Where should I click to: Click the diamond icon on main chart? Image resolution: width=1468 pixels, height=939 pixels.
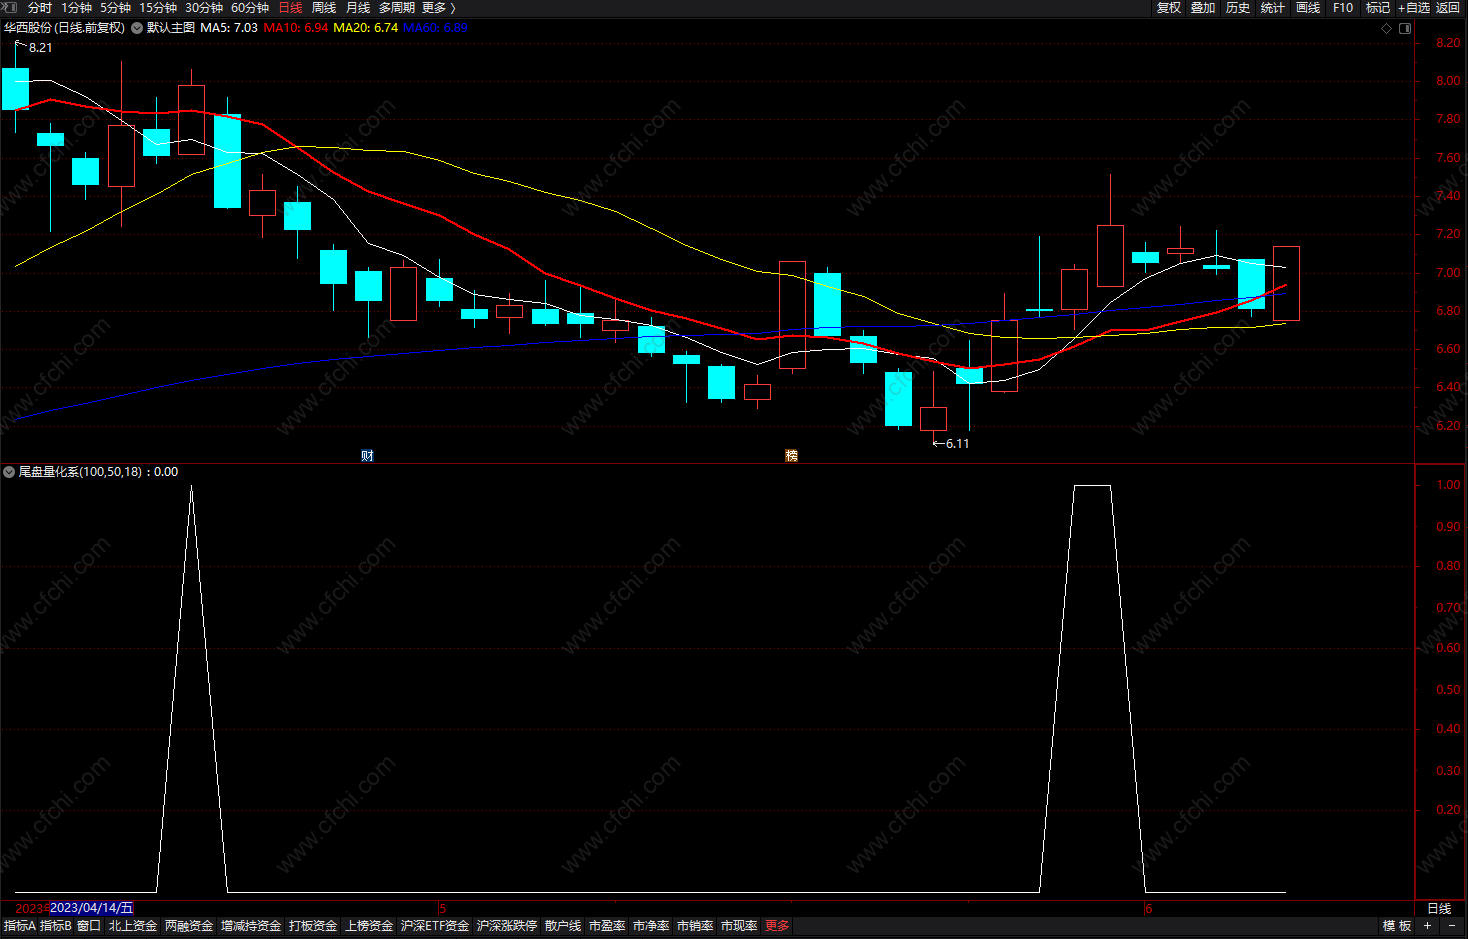pyautogui.click(x=1386, y=28)
